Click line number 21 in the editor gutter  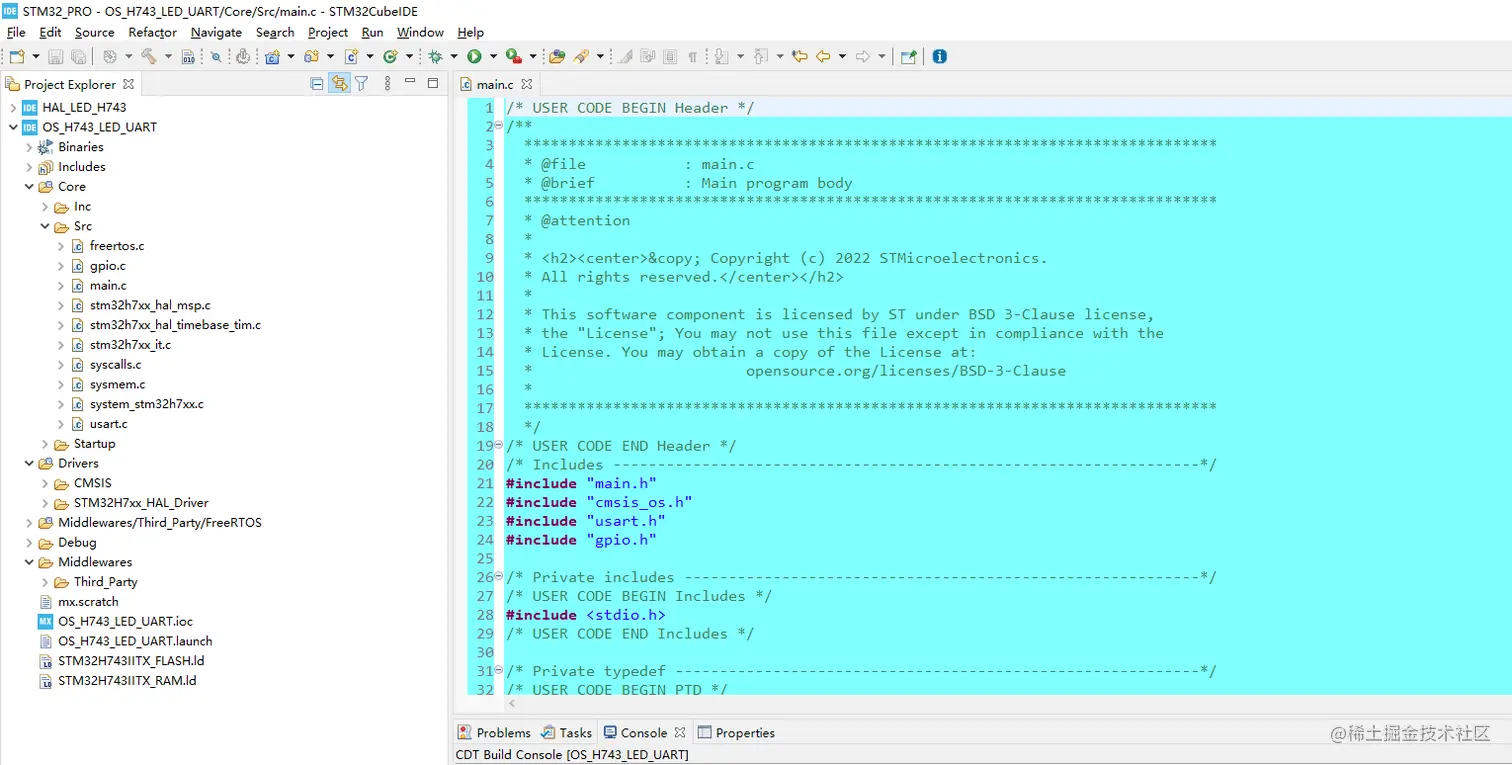coord(485,483)
